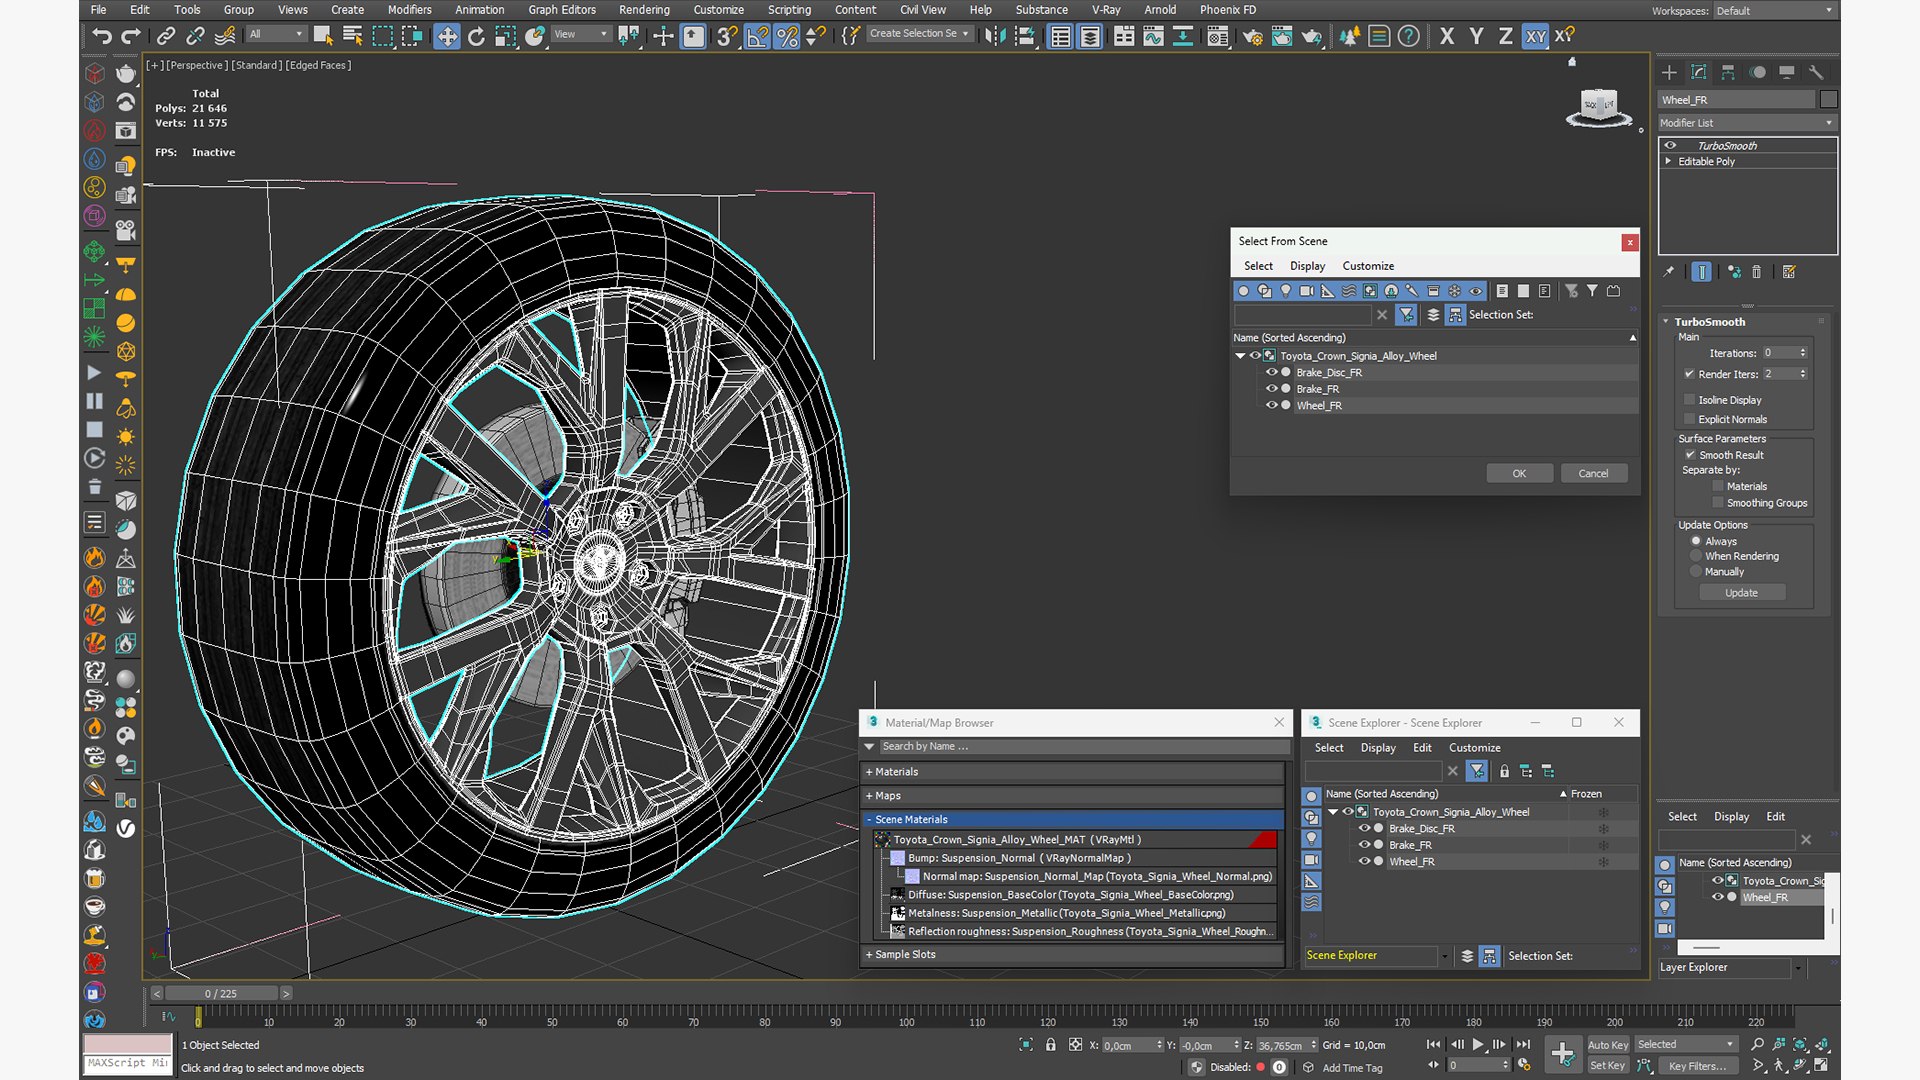Viewport: 1920px width, 1080px height.
Task: Enable Separate by Smoothing Groups checkbox
Action: [1718, 503]
